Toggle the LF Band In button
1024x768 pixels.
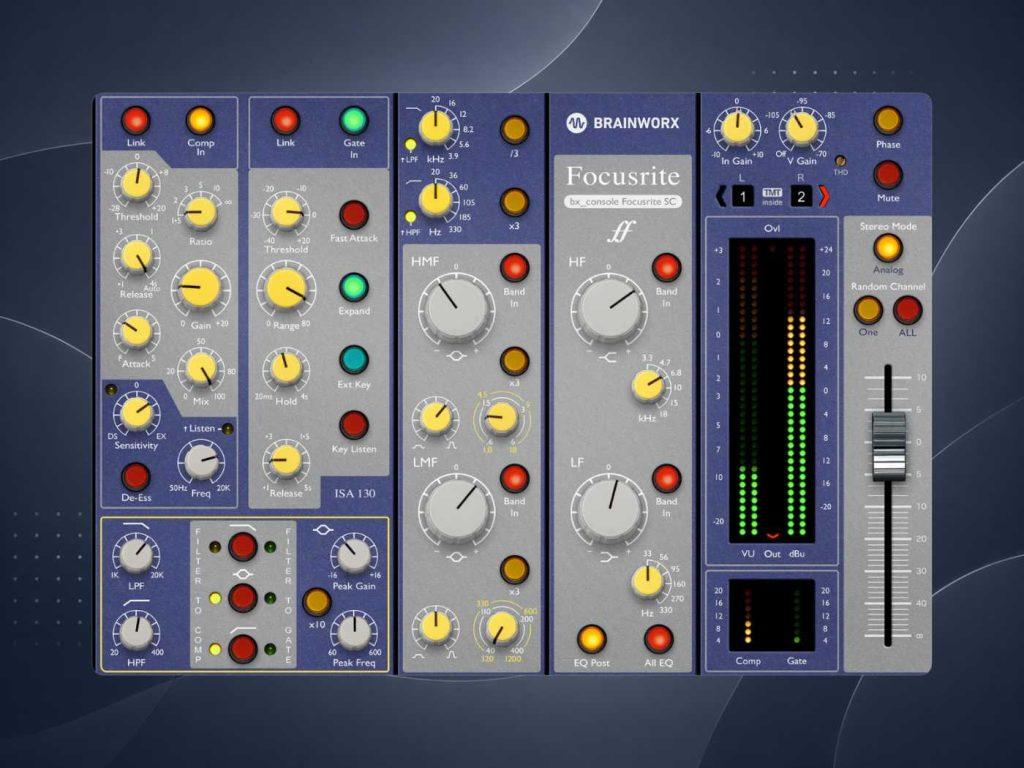coord(666,478)
